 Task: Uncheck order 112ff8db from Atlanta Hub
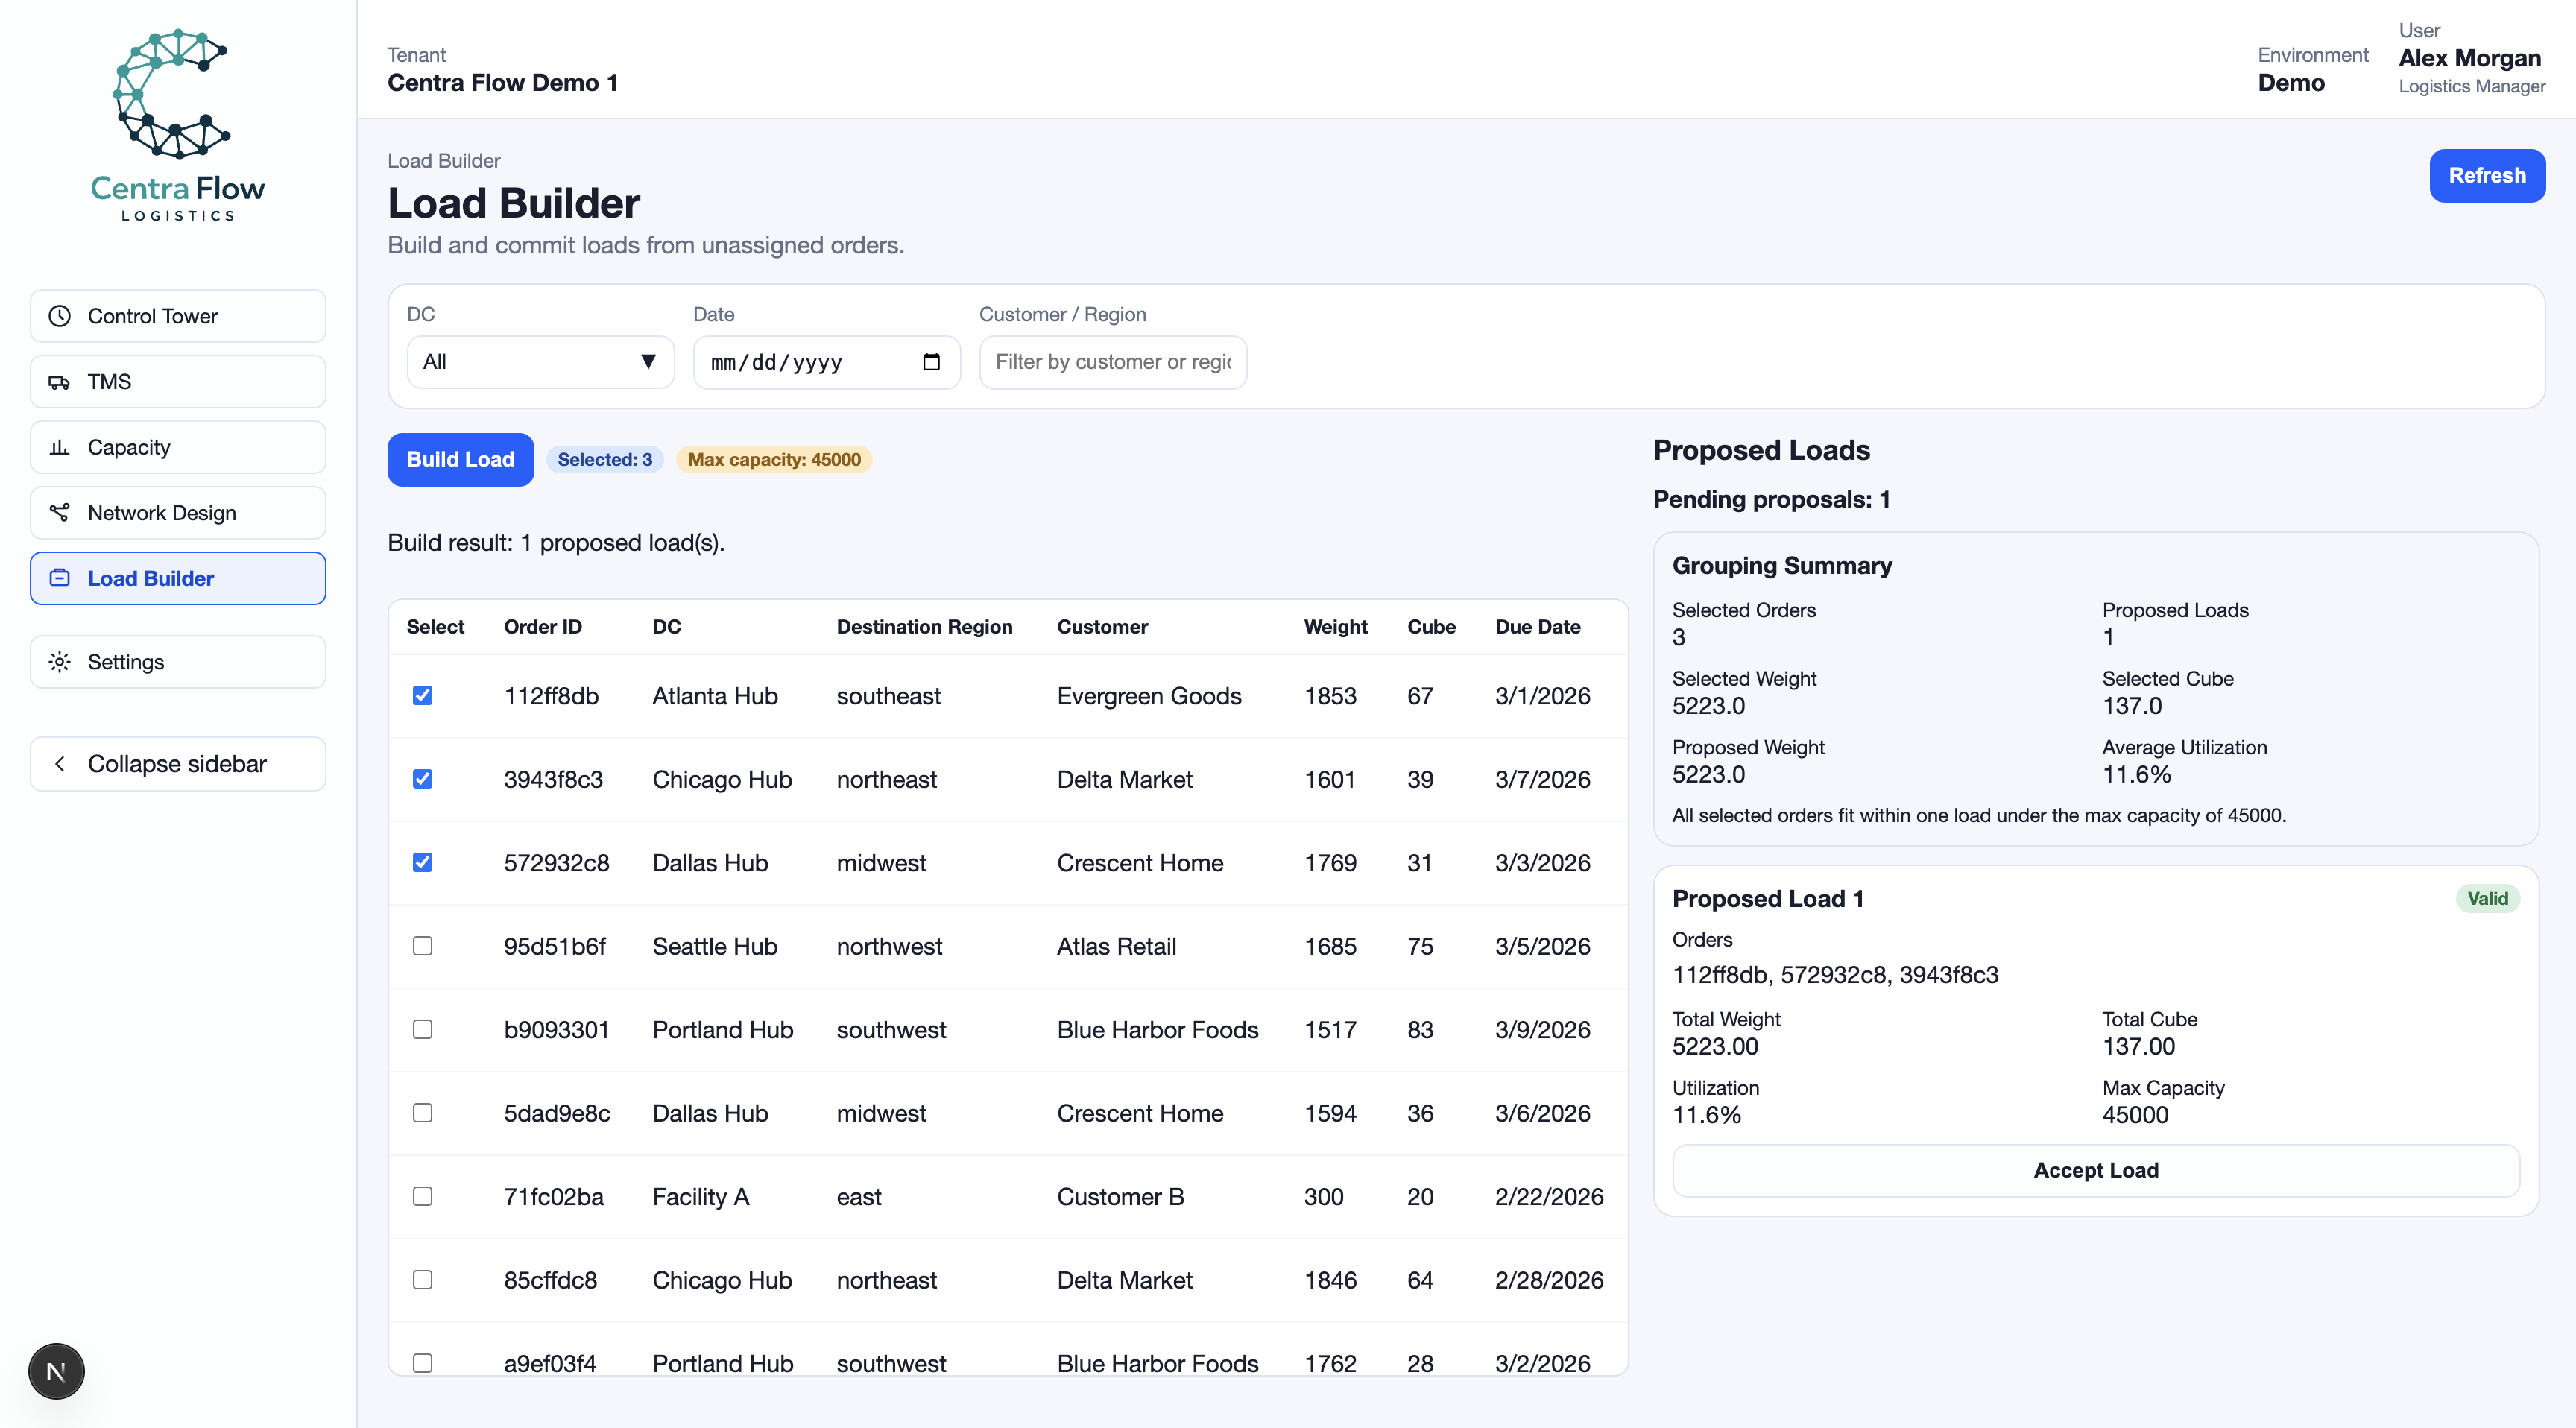(423, 696)
